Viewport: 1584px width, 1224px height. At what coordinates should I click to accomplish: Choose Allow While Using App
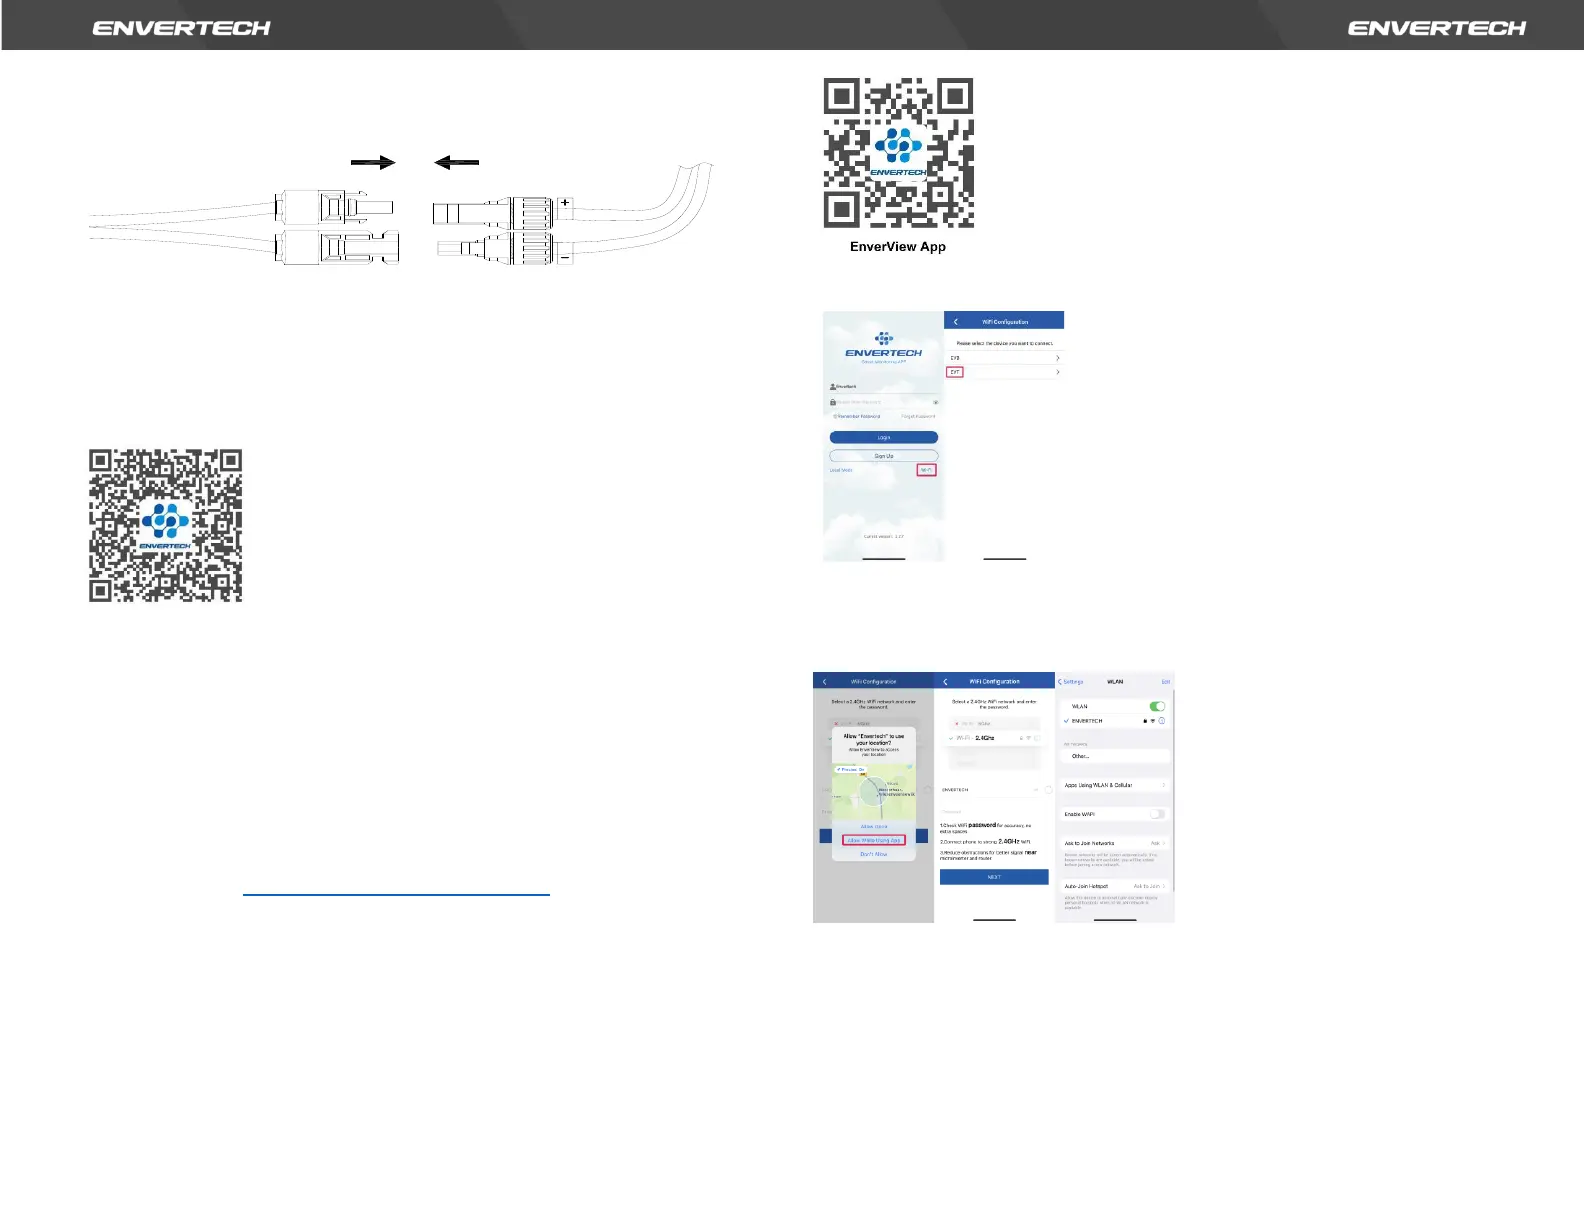(x=874, y=840)
